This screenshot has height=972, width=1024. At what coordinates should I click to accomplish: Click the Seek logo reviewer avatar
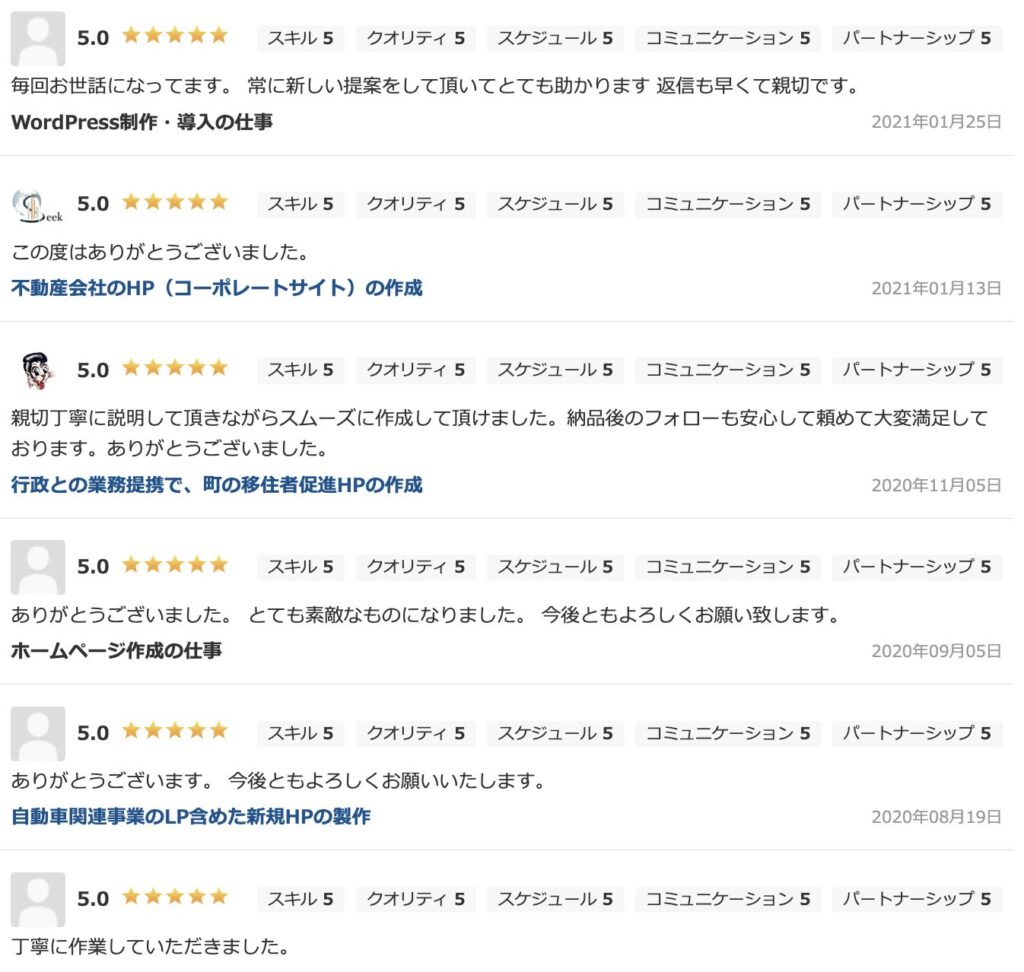coord(38,206)
